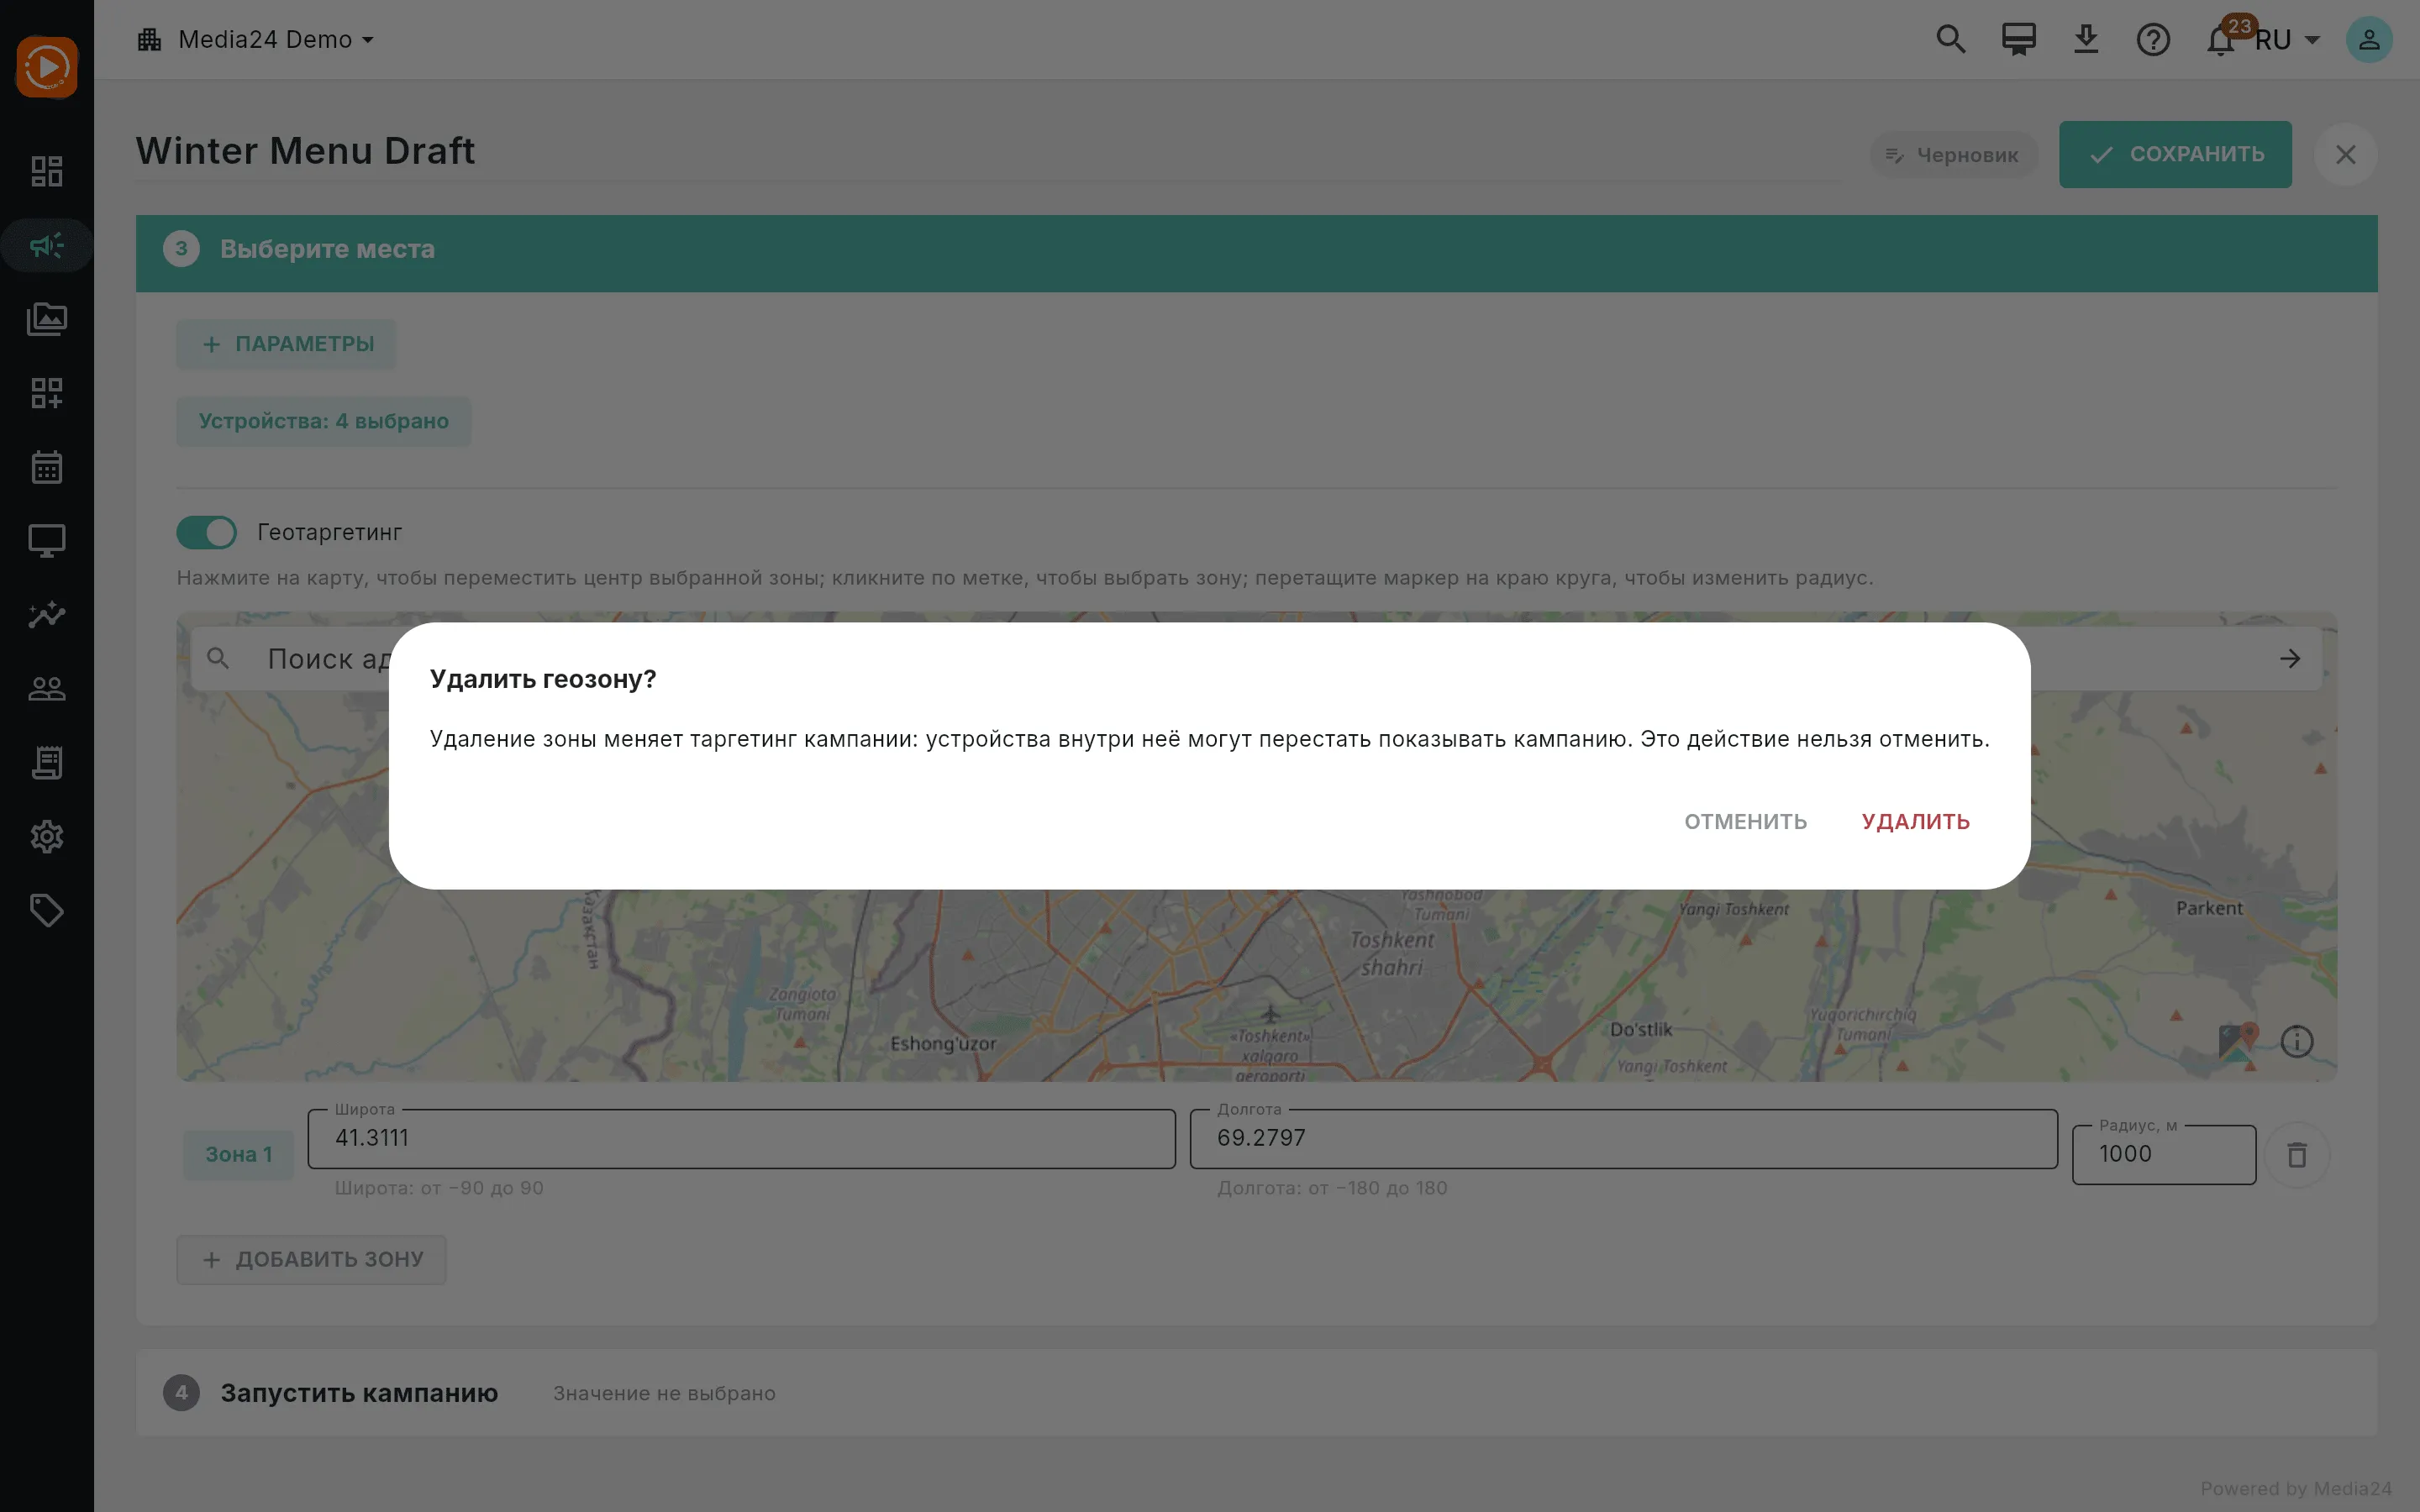Click the trash icon for Зона 1

[2297, 1155]
